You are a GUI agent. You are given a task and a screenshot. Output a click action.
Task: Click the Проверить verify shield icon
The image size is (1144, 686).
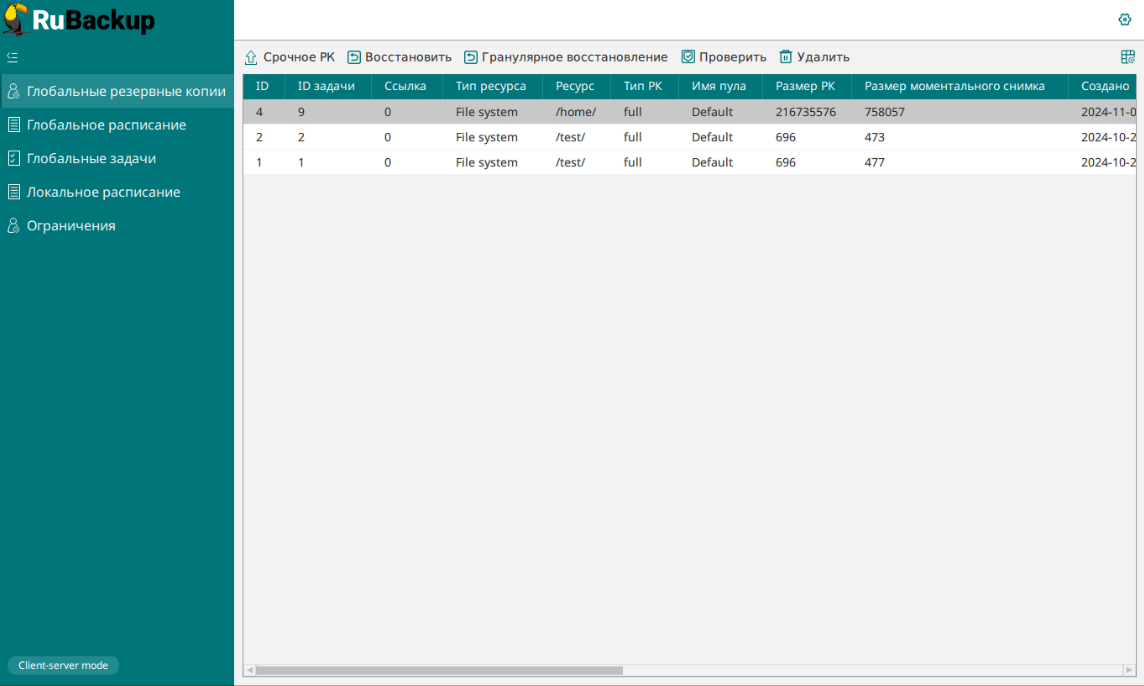coord(688,58)
